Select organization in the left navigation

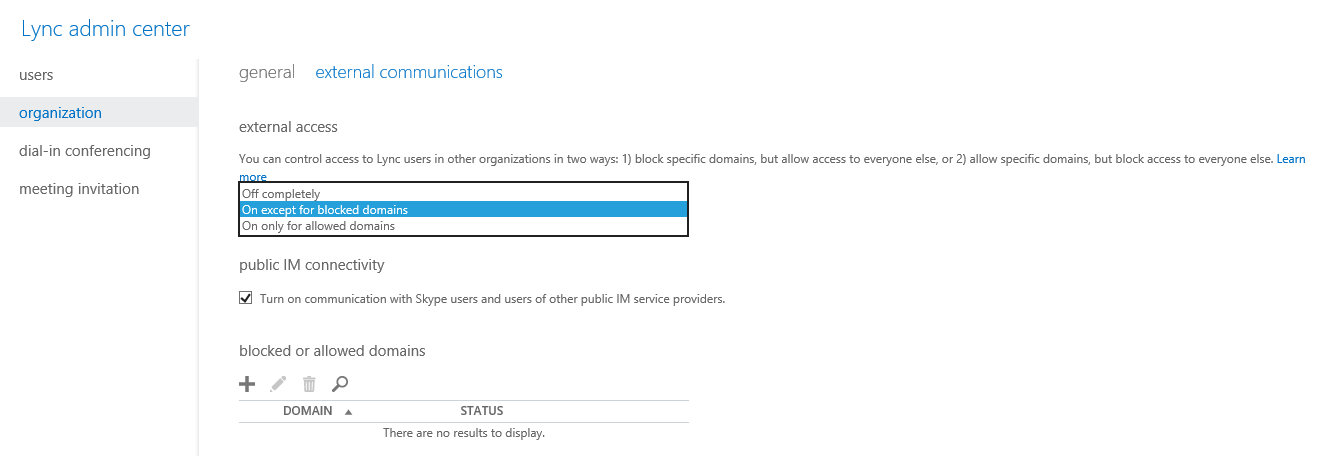point(61,113)
